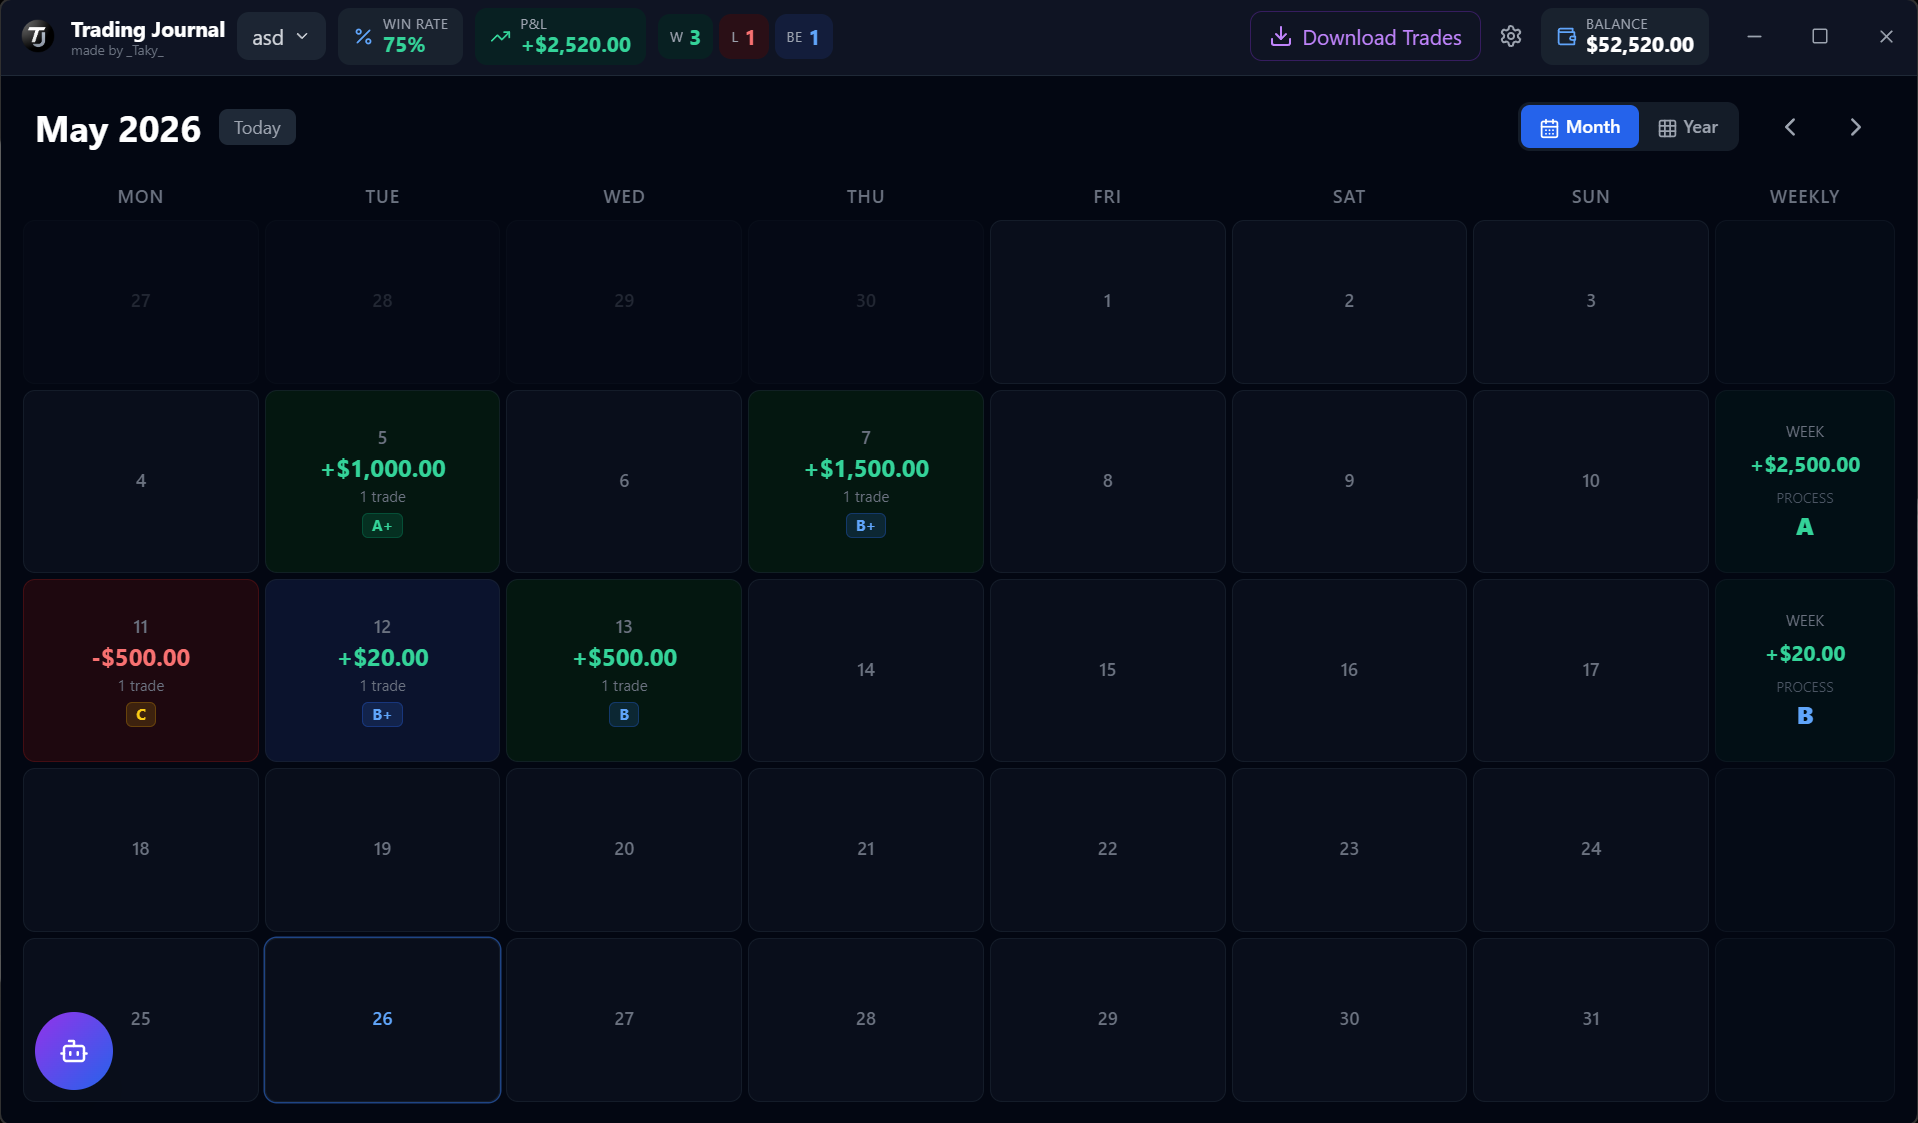Screen dimensions: 1918x1123
Task: Click the B+ grade badge on May 12
Action: pyautogui.click(x=382, y=714)
